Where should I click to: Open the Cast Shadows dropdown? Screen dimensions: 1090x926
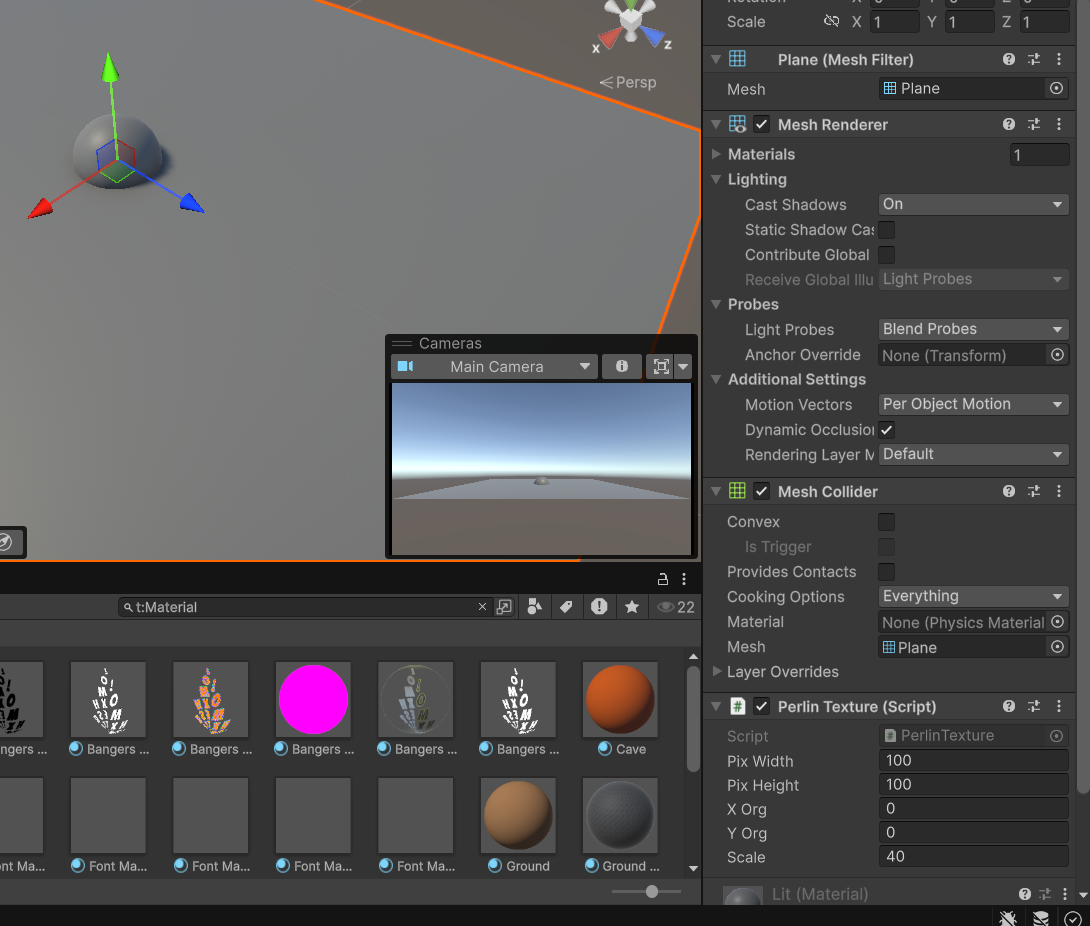(x=973, y=204)
